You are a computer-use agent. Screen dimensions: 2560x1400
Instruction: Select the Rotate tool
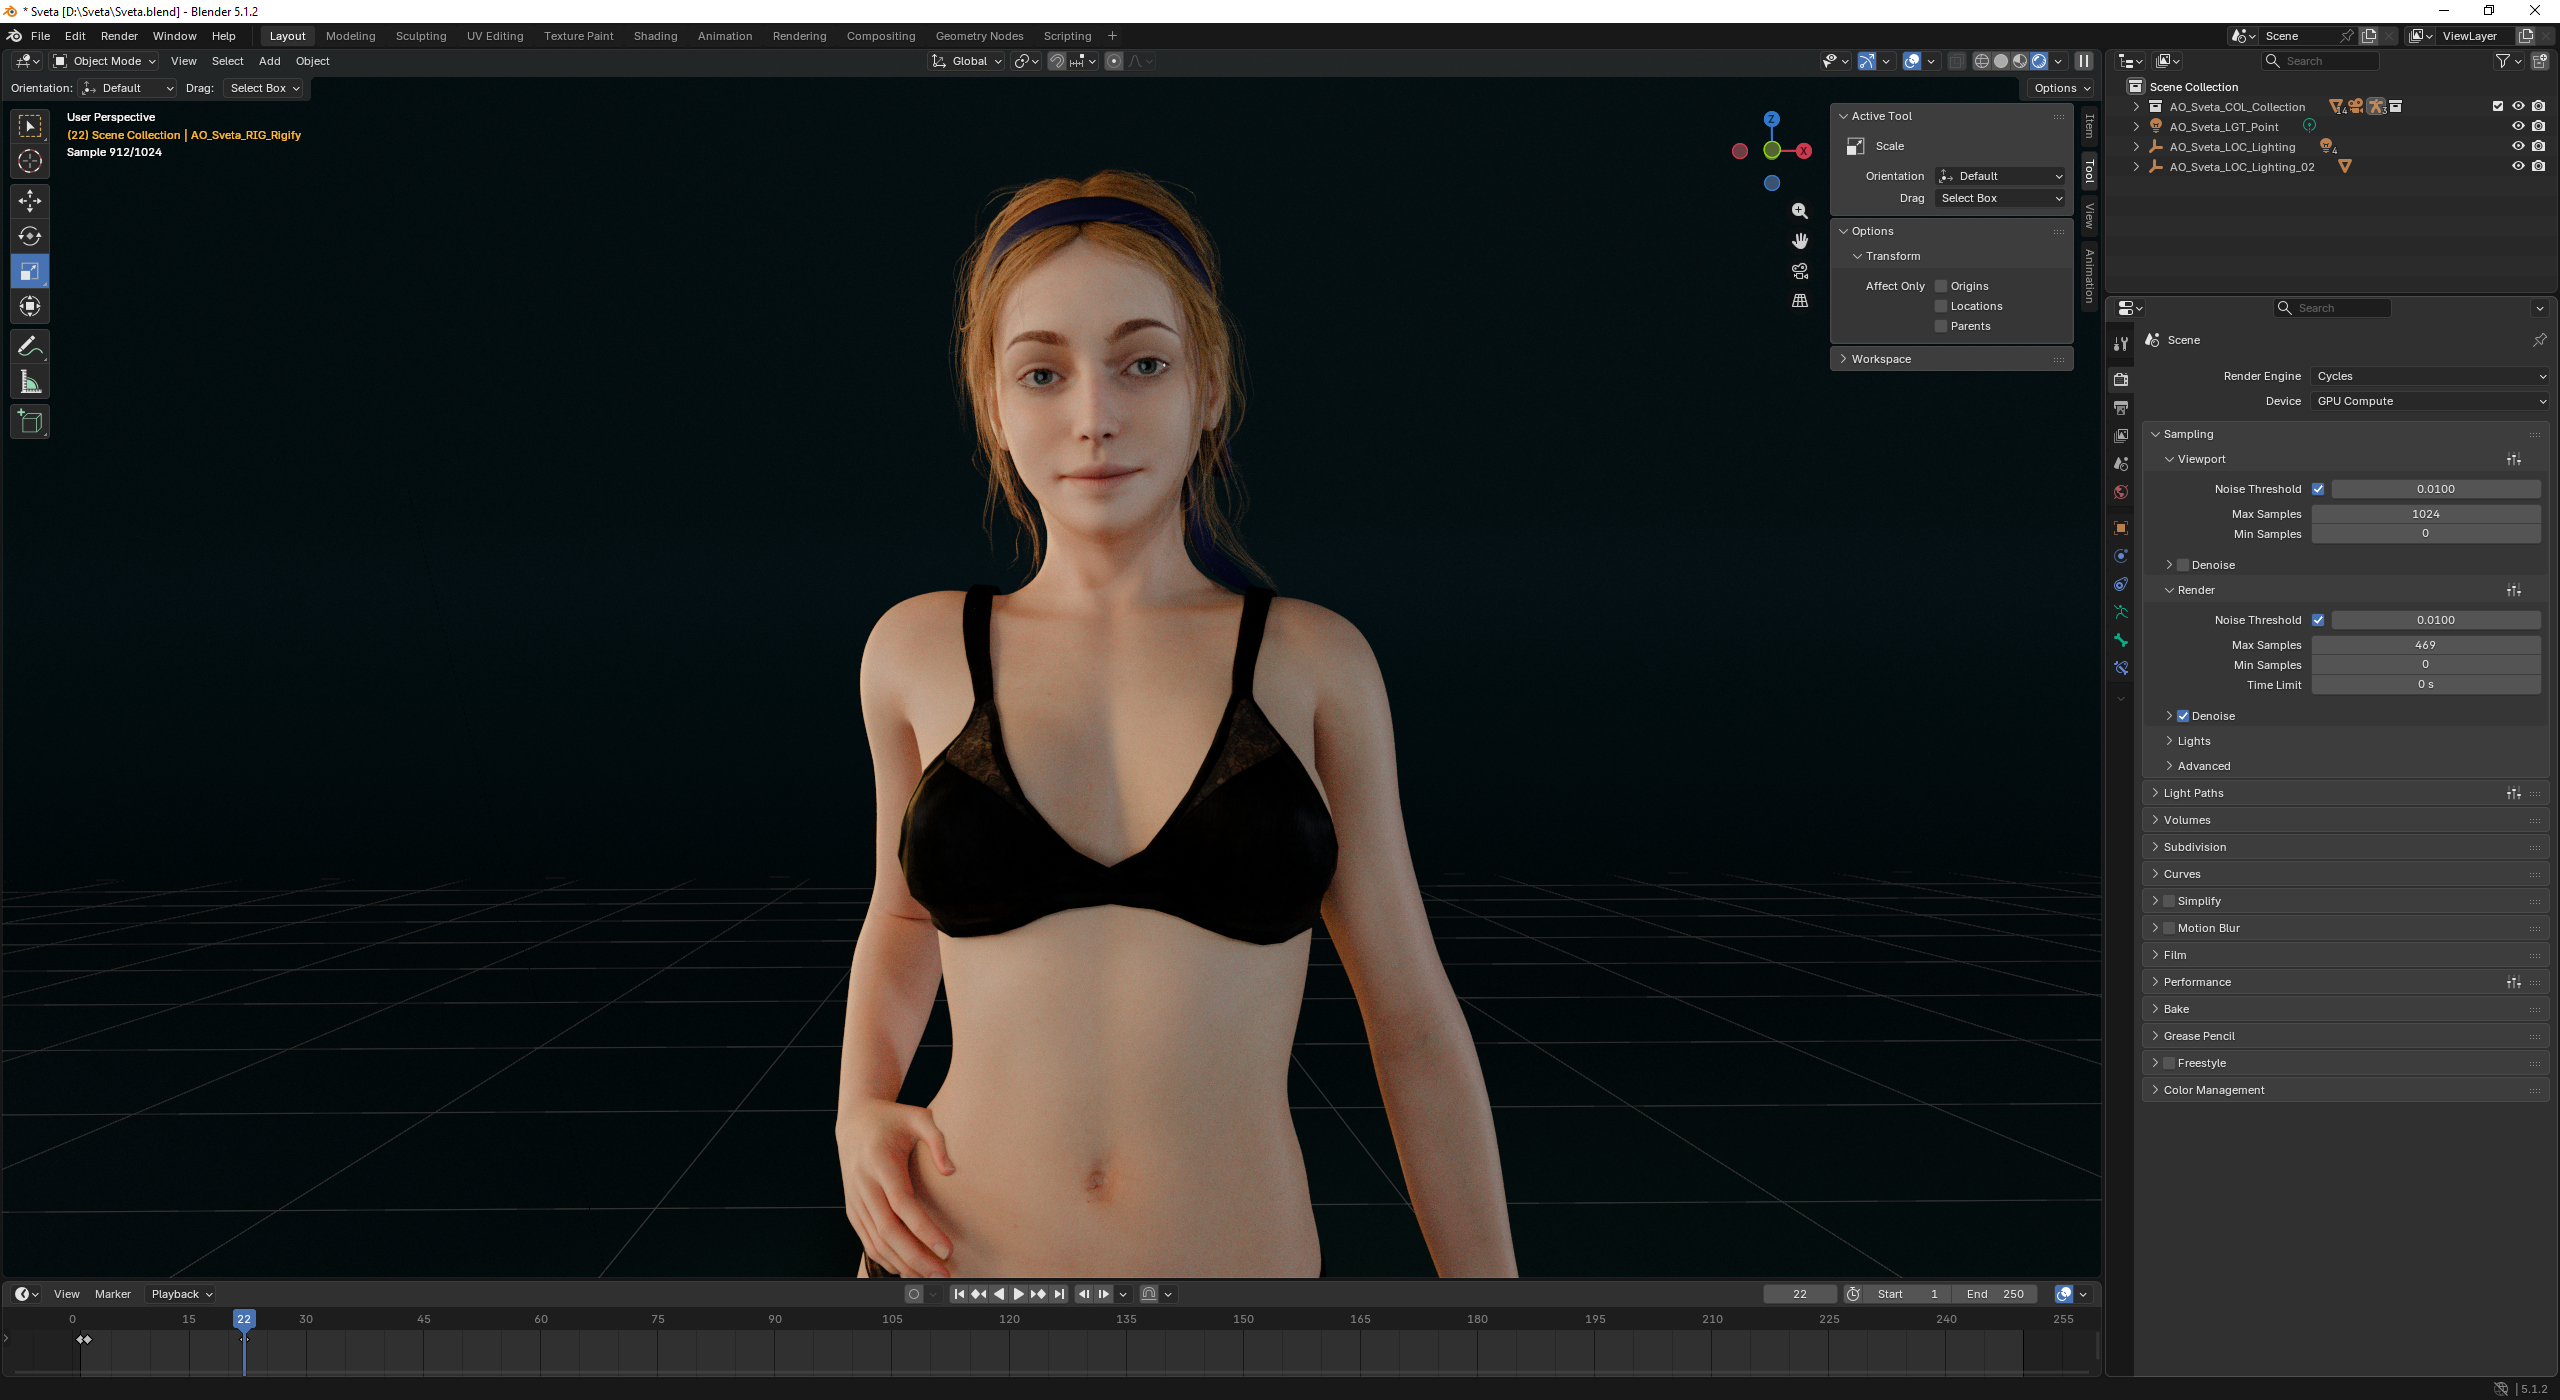[x=30, y=236]
